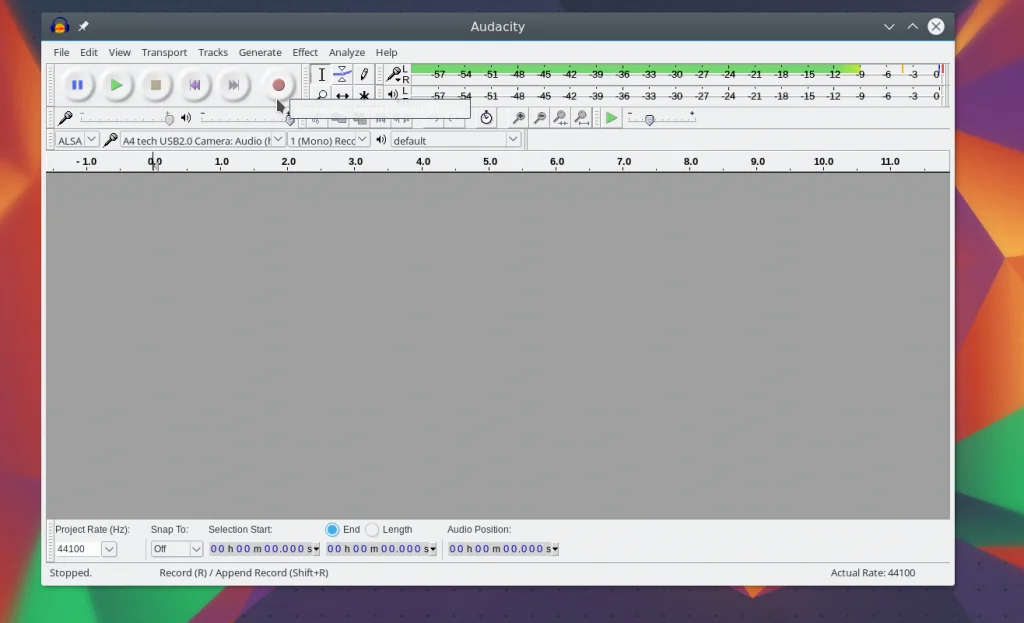
Task: Open the Generate menu
Action: 260,52
